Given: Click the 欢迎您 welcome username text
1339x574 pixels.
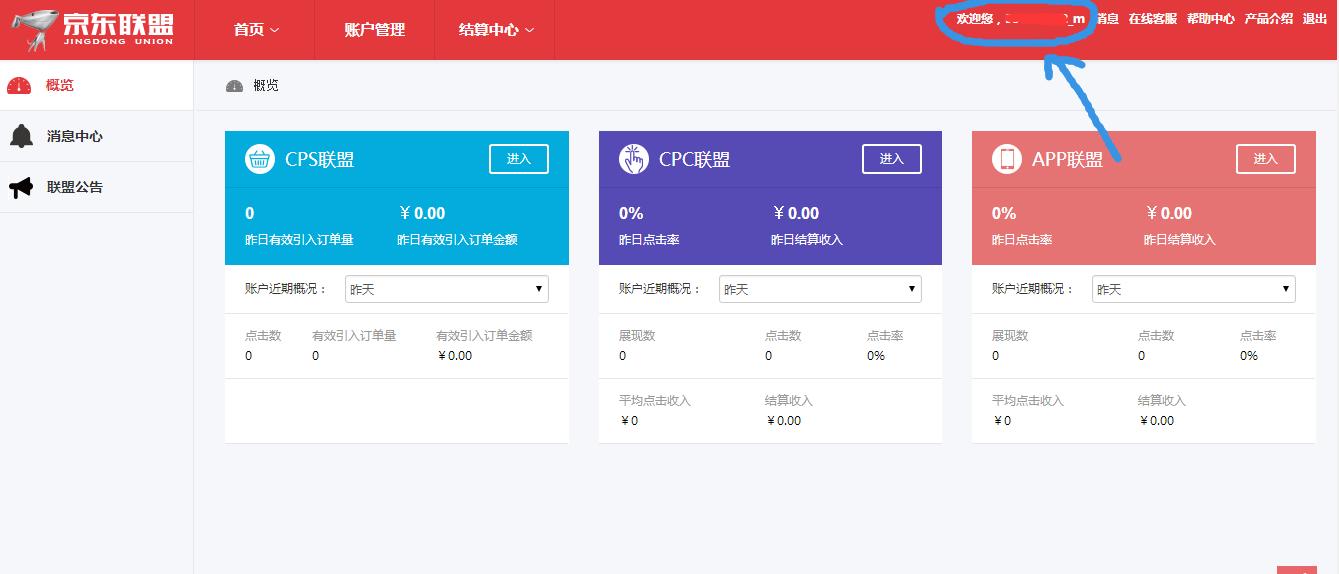Looking at the screenshot, I should point(1021,19).
